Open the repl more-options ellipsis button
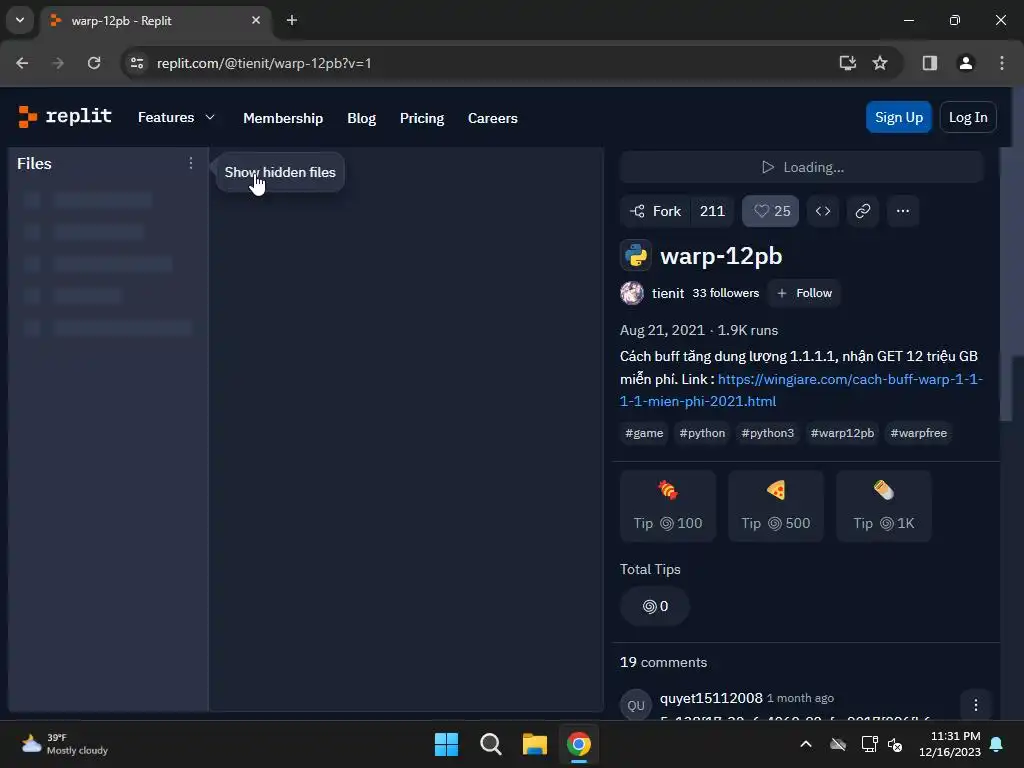Screen dimensions: 1024x768 (x=903, y=211)
